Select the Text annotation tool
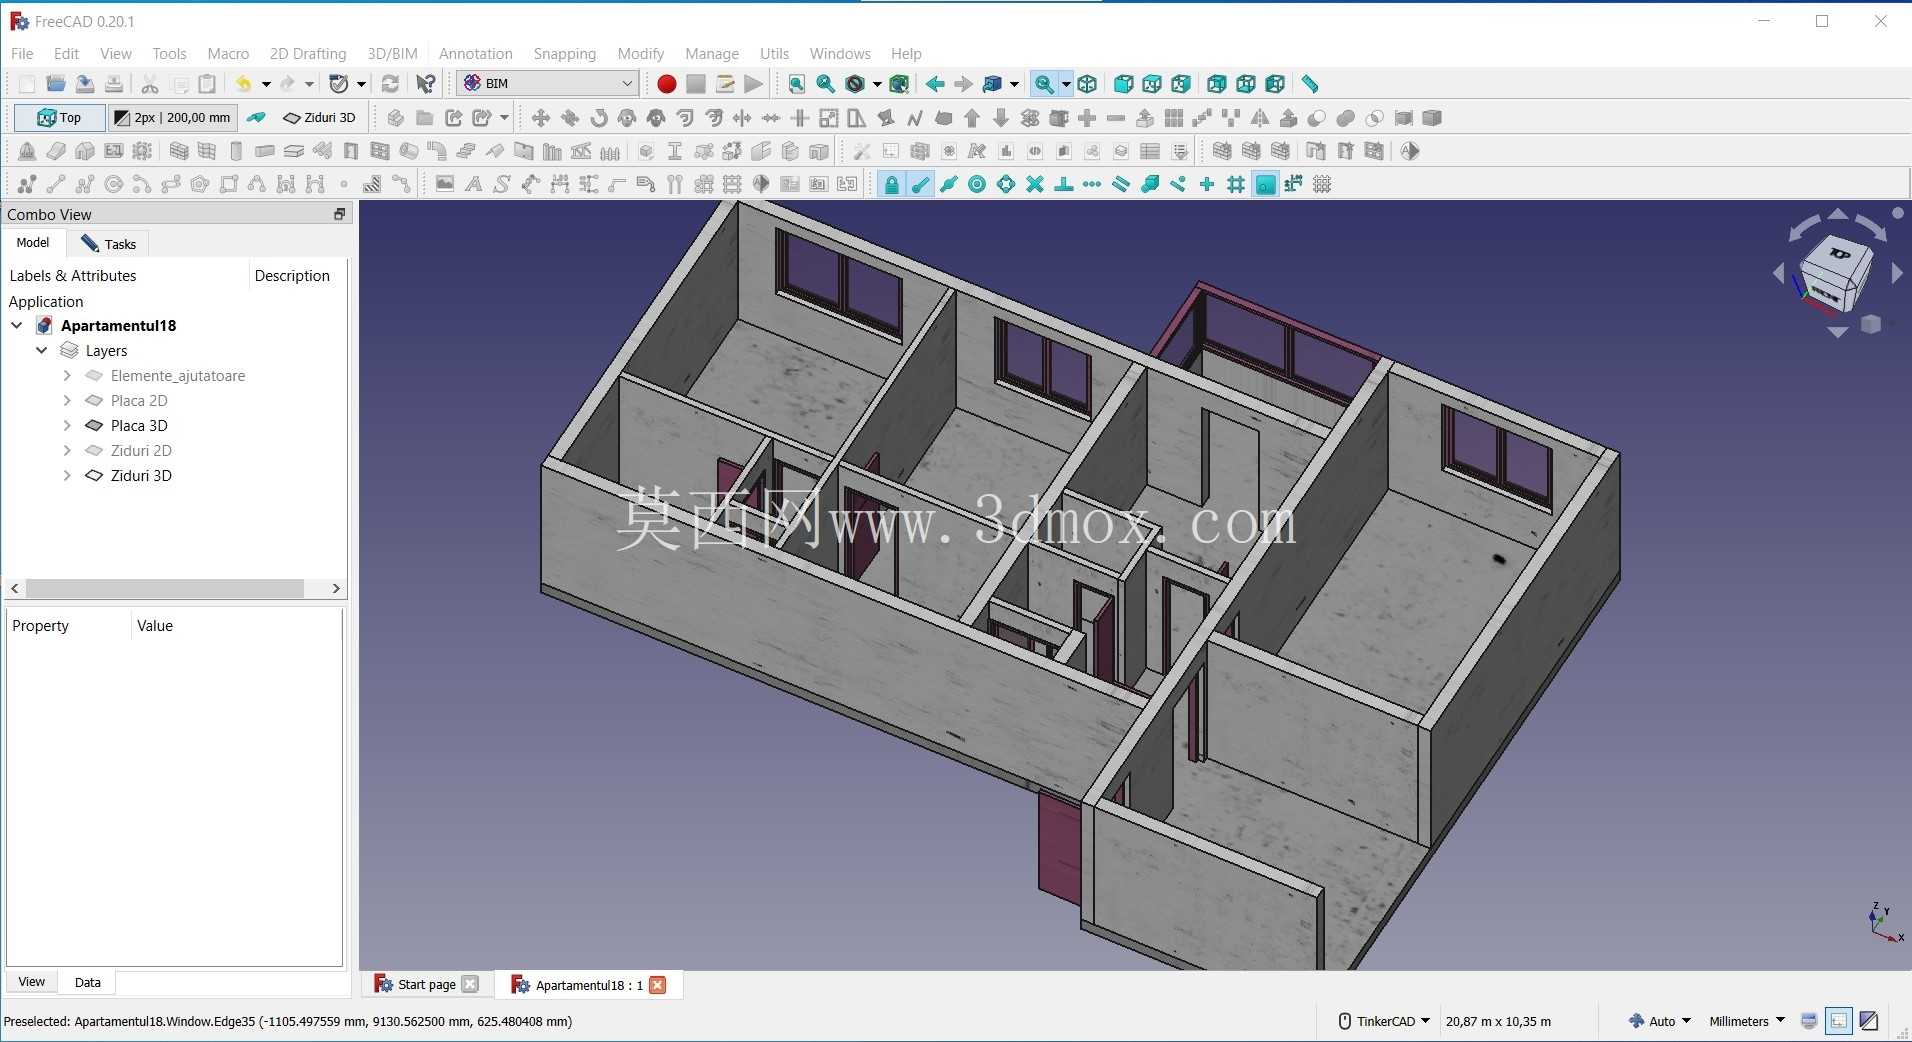The image size is (1912, 1042). click(x=474, y=184)
